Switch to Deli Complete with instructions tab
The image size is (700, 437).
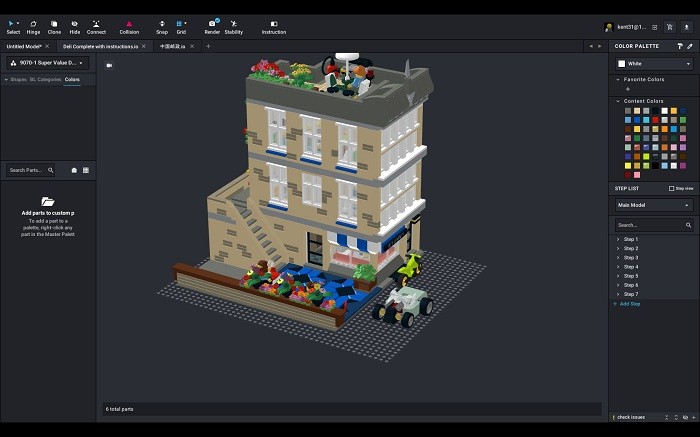(x=102, y=46)
